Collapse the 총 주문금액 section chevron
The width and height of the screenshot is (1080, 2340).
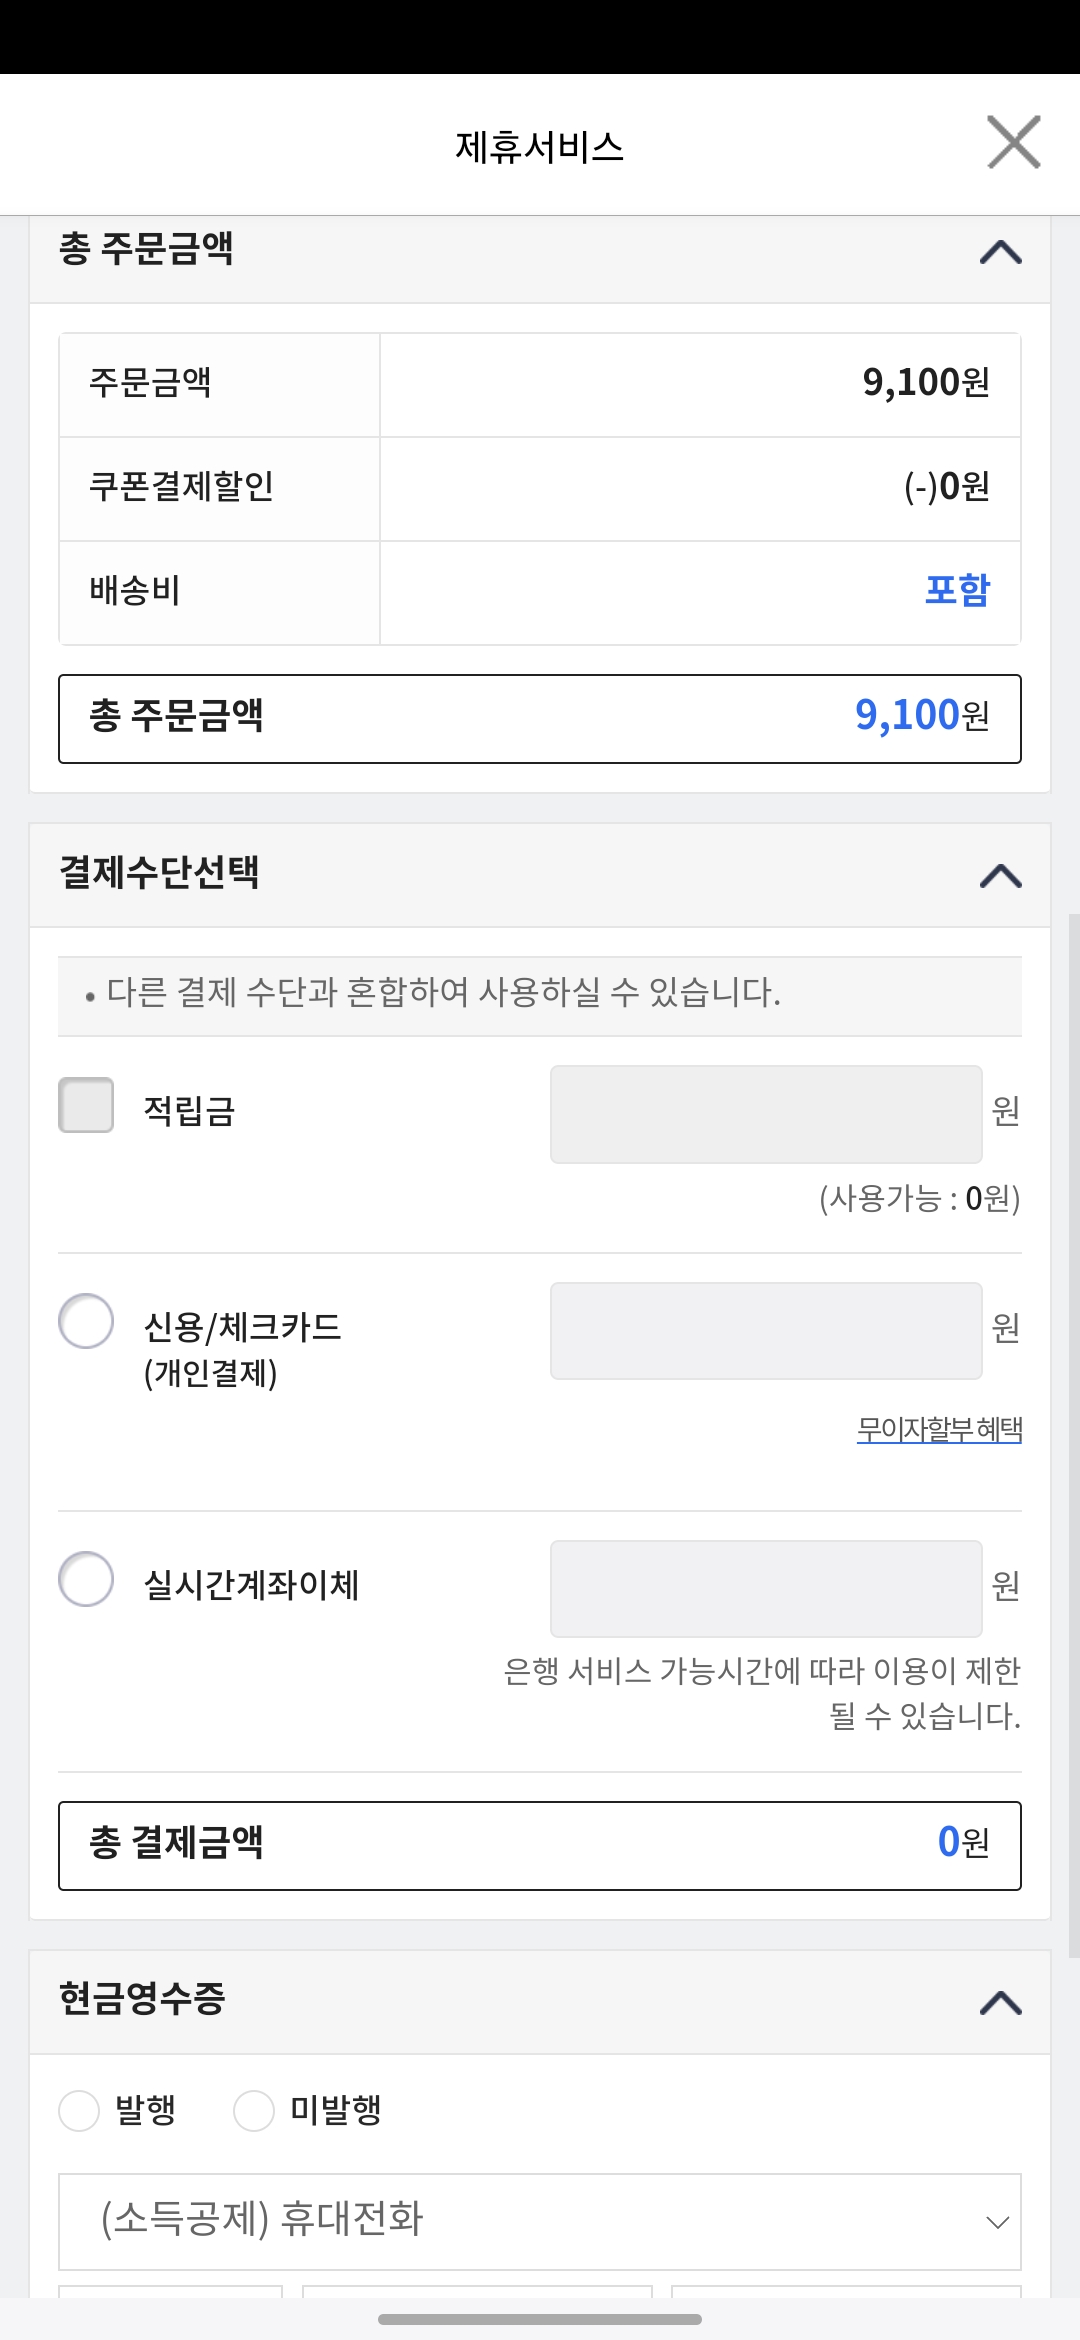[x=1001, y=252]
